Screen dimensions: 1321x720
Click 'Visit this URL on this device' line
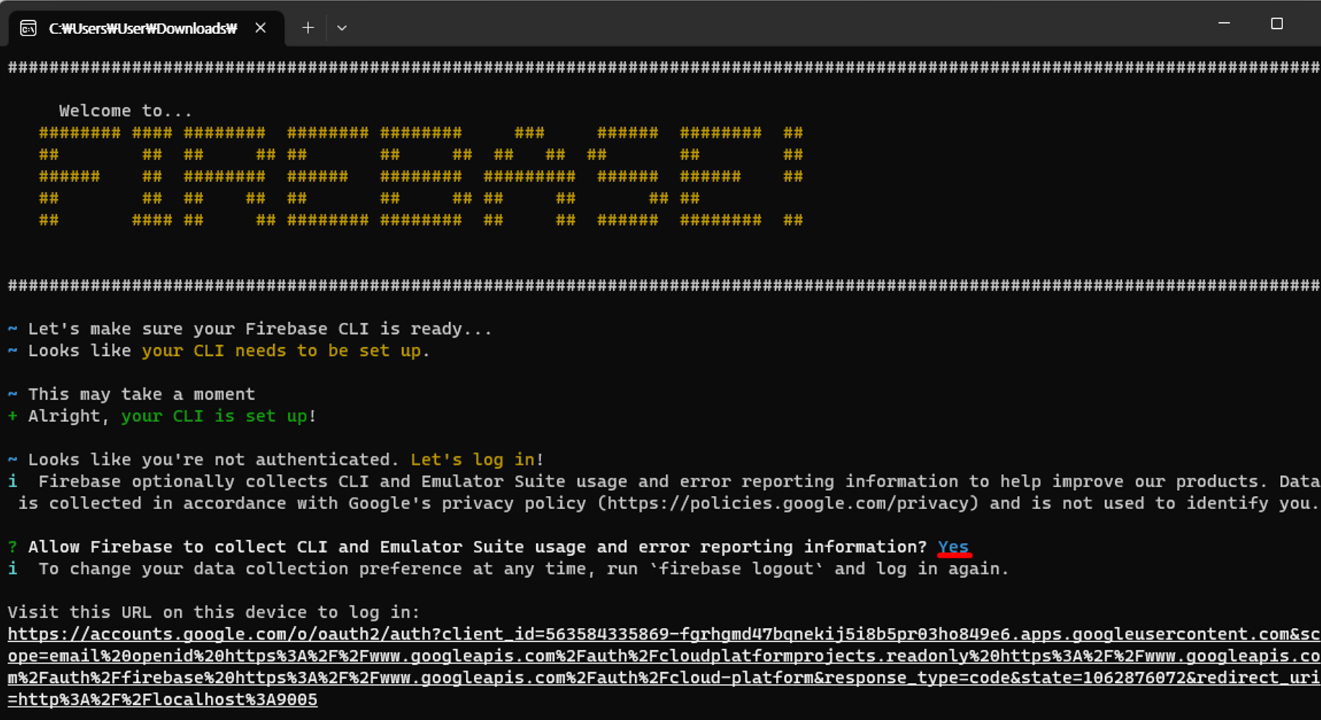[214, 612]
